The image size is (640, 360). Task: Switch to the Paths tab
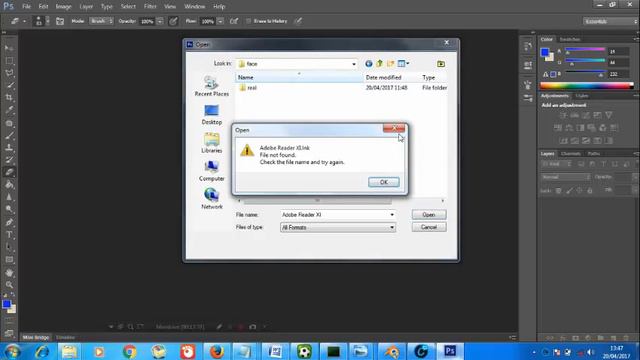coord(594,153)
